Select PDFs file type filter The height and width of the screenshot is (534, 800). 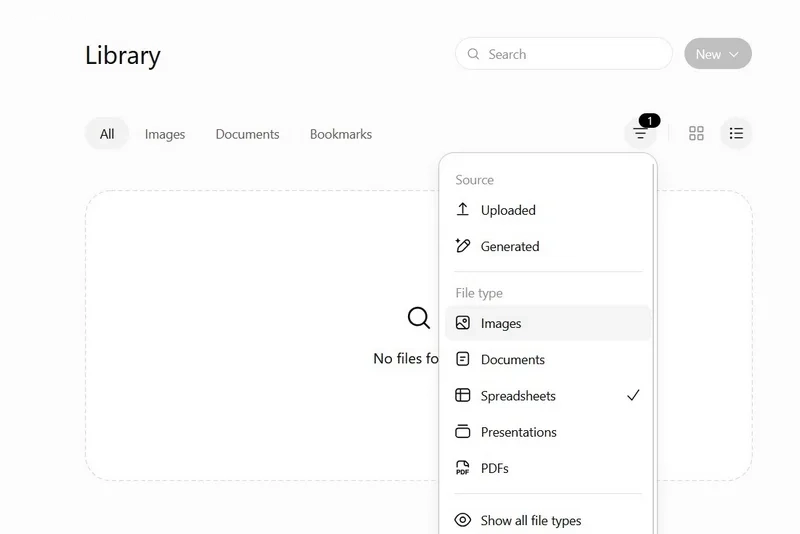click(x=548, y=468)
